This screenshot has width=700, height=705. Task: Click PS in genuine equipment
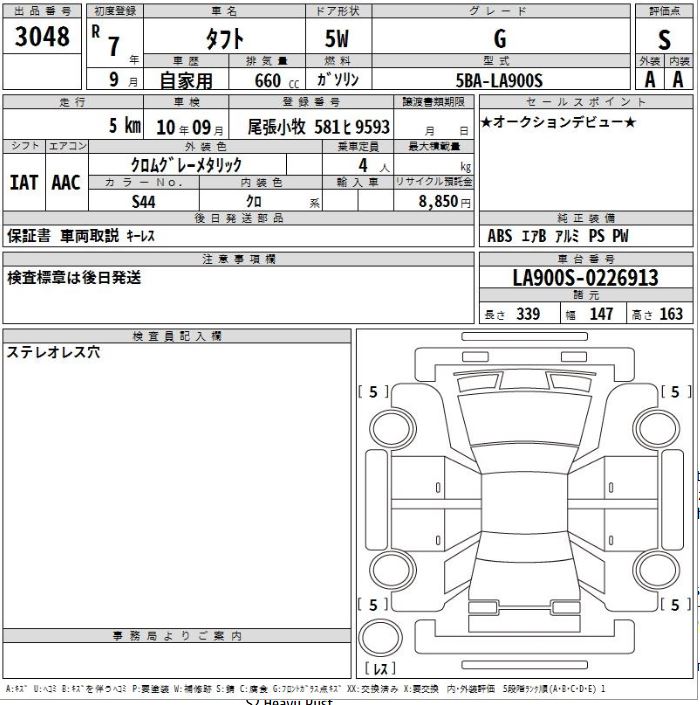coord(597,236)
